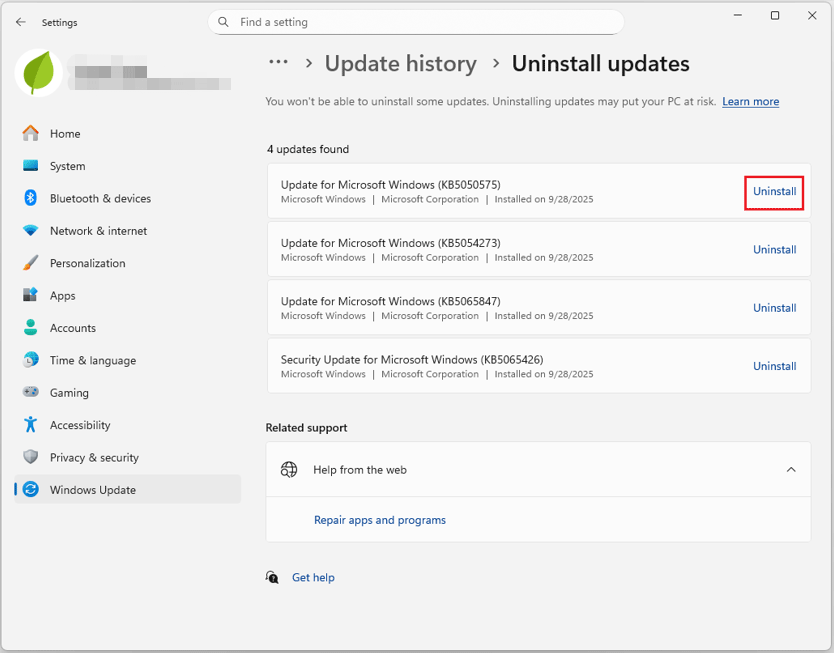834x653 pixels.
Task: Navigate back using the back arrow
Action: click(20, 22)
